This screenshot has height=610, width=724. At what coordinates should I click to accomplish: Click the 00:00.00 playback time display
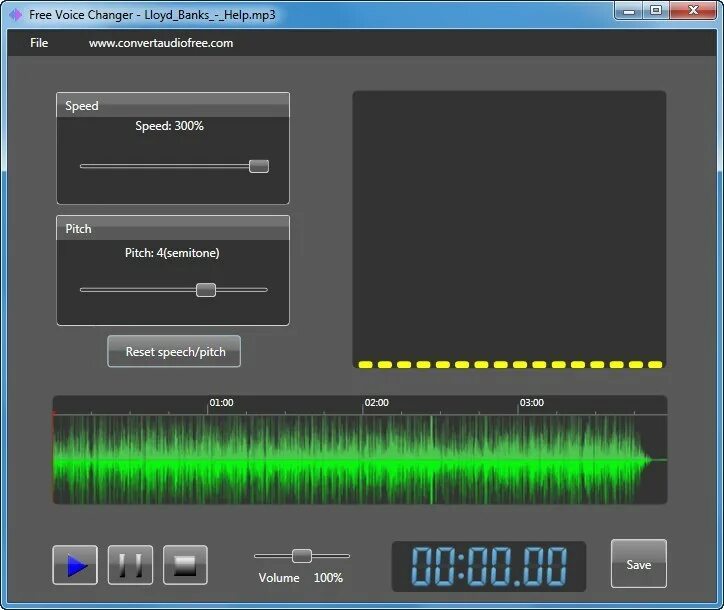489,567
